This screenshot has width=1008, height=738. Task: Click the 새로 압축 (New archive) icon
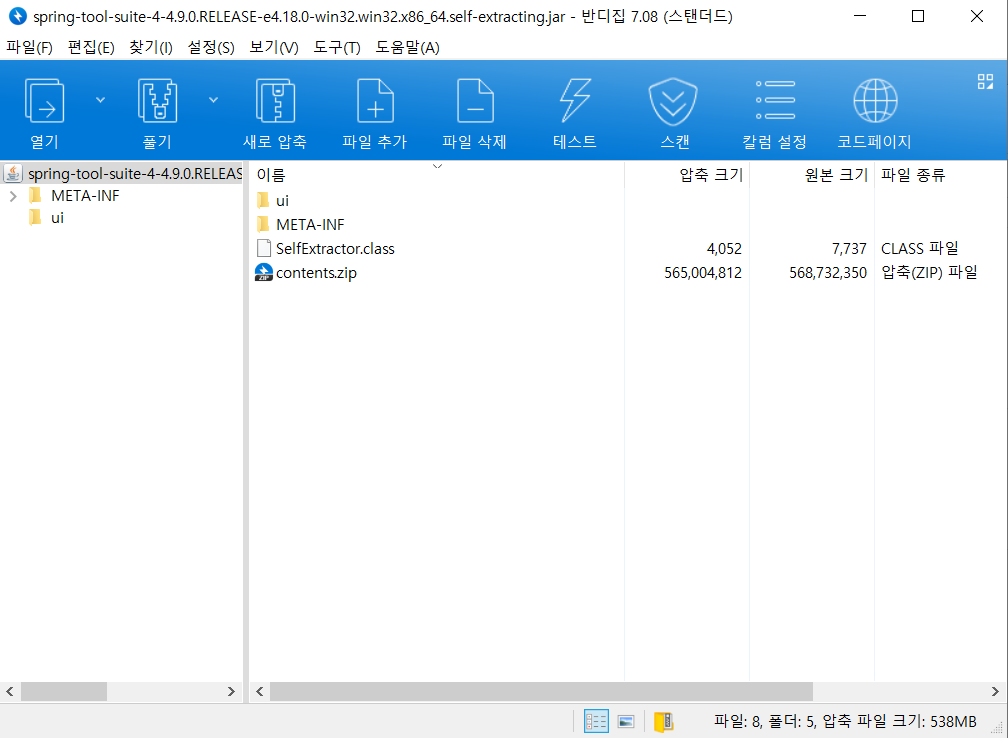(x=275, y=101)
